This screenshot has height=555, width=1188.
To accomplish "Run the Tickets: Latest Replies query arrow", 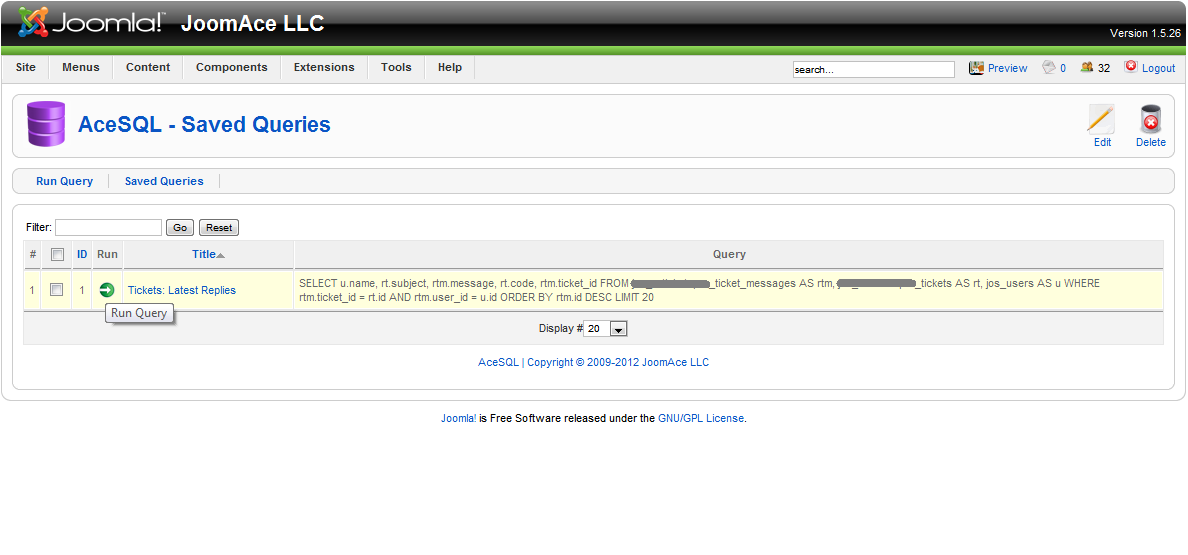I will [x=107, y=289].
